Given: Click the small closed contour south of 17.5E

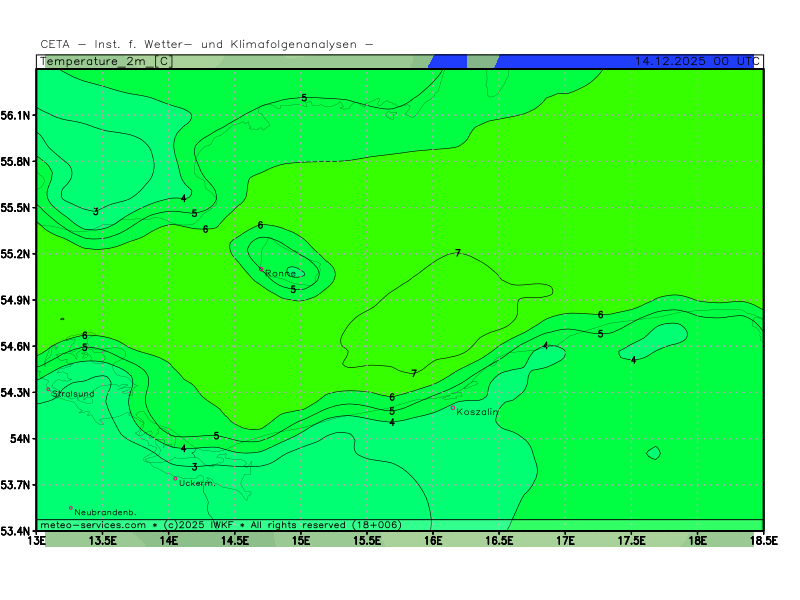Looking at the screenshot, I should (653, 453).
